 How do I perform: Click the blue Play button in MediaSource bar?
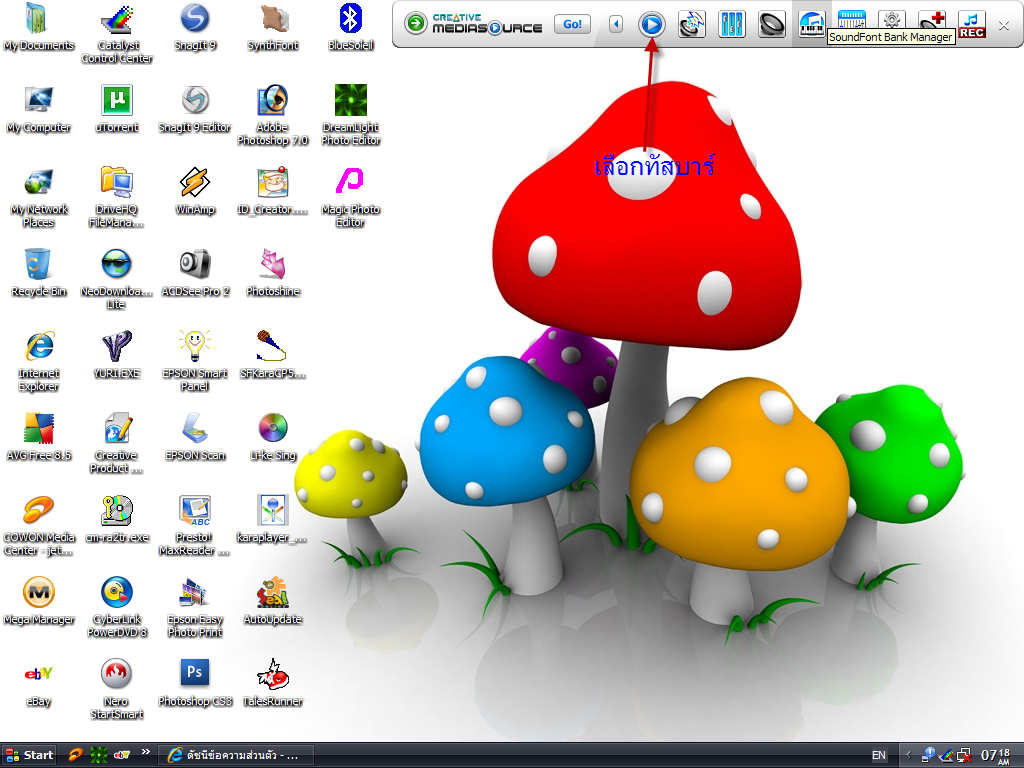click(651, 24)
